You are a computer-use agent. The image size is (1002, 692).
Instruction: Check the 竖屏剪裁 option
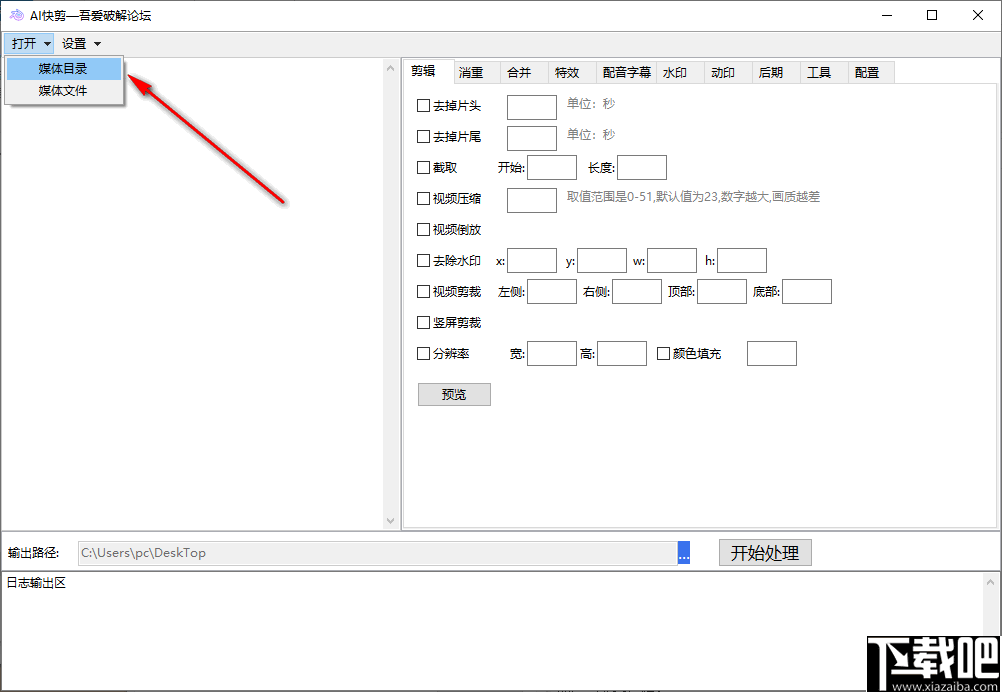tap(423, 323)
